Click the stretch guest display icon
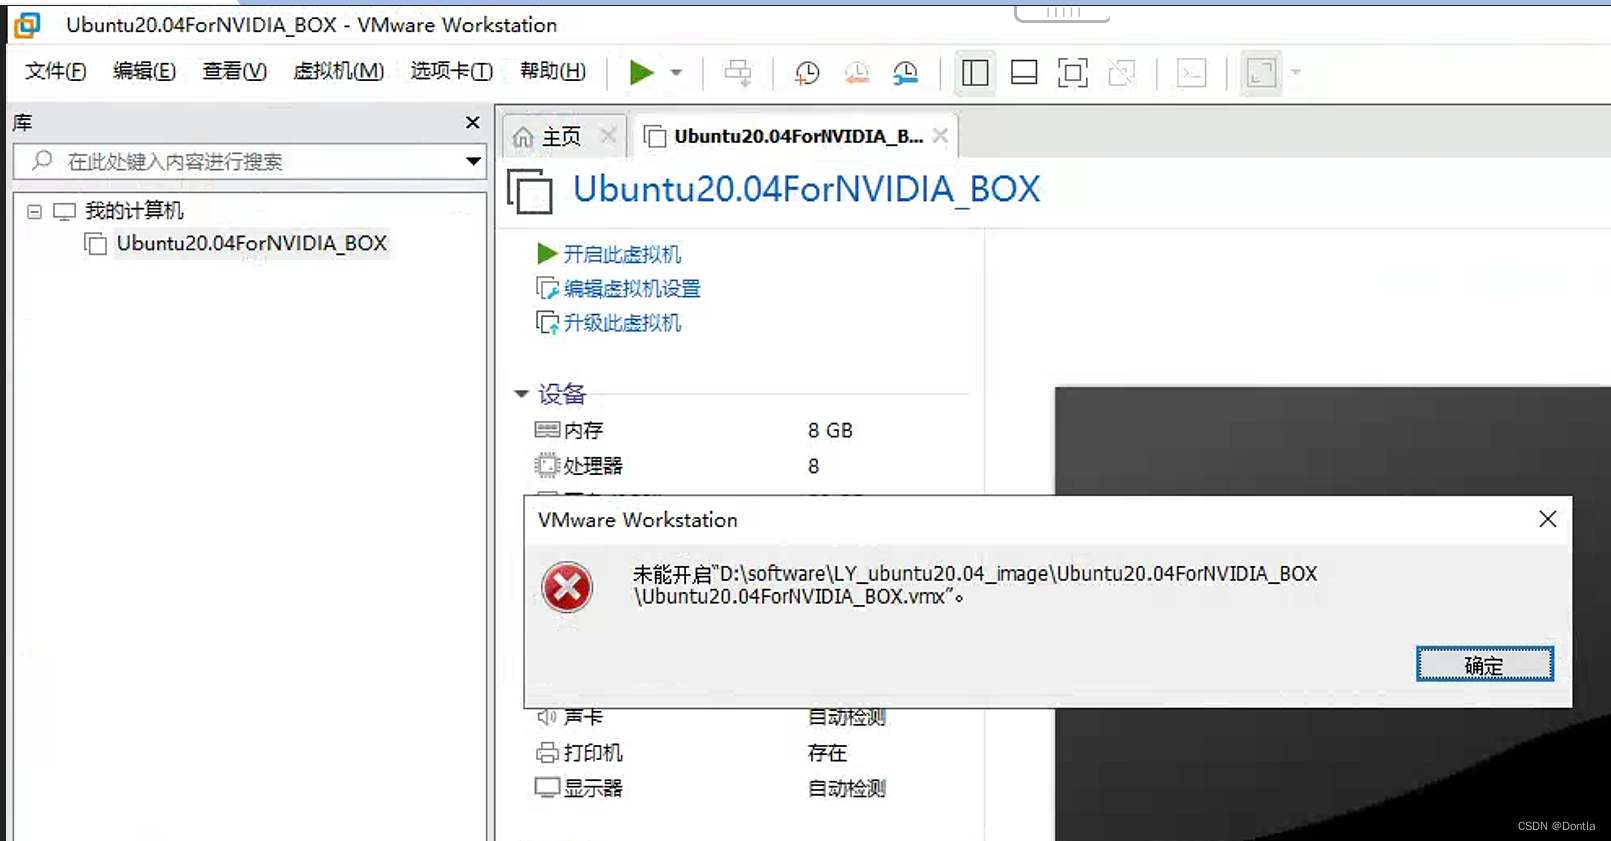The width and height of the screenshot is (1611, 841). click(1262, 72)
